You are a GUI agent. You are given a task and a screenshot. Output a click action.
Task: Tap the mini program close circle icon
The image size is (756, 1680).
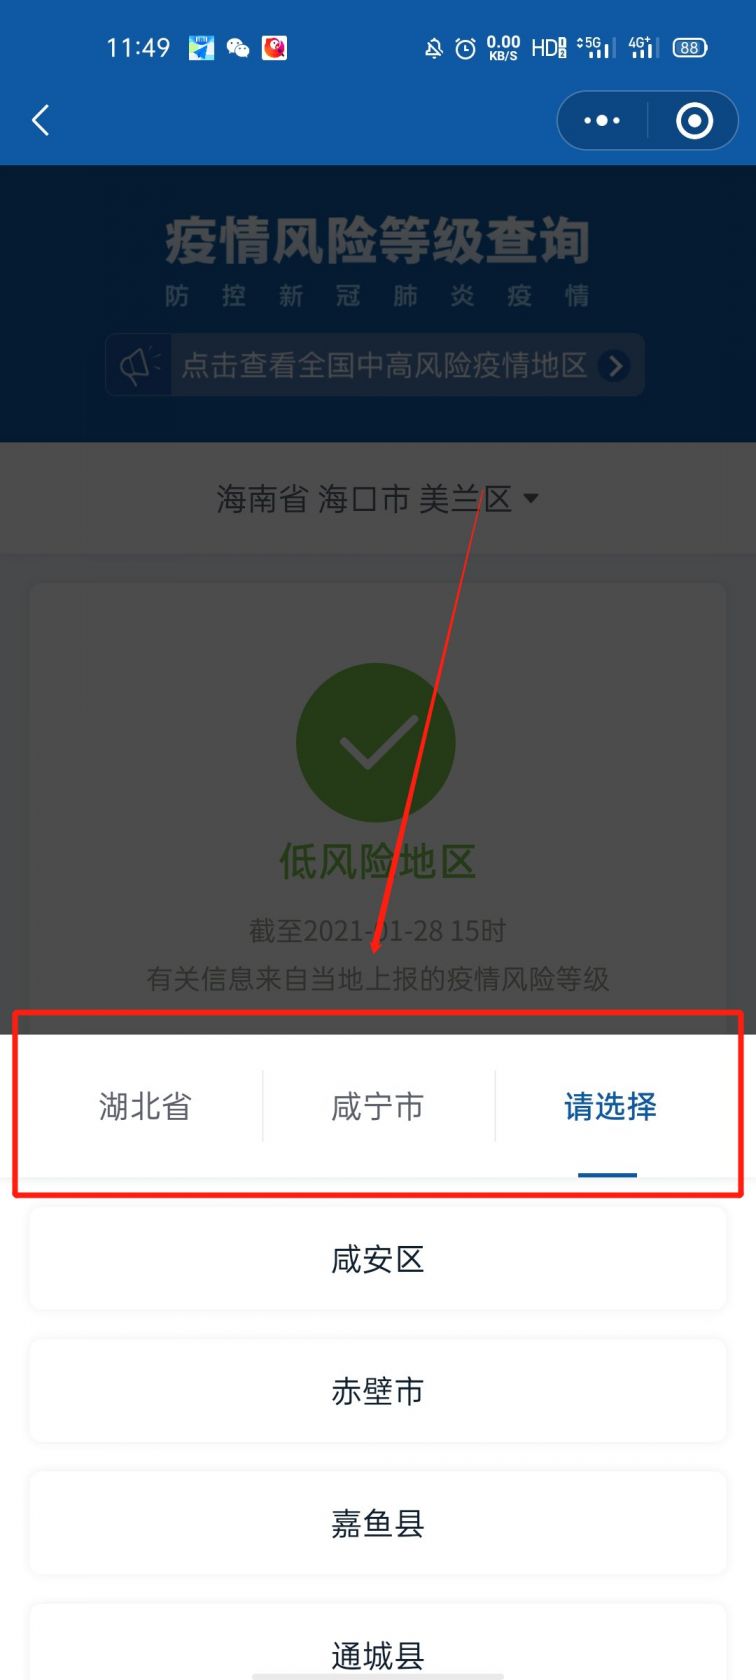click(x=694, y=121)
